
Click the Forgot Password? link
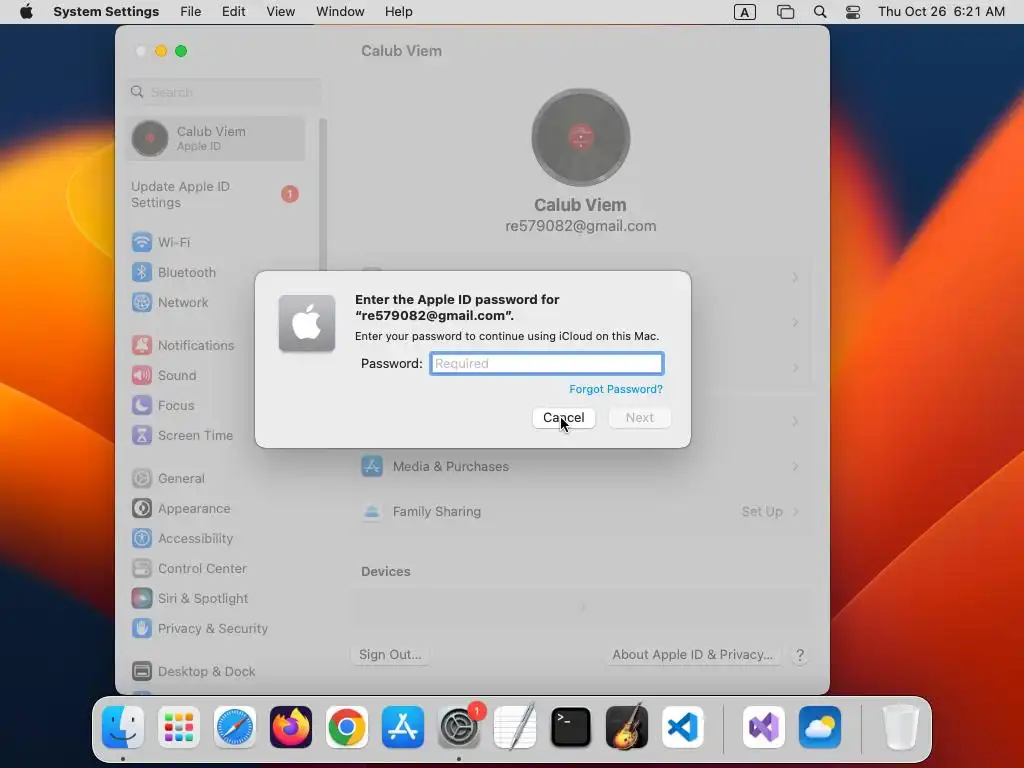pos(616,389)
